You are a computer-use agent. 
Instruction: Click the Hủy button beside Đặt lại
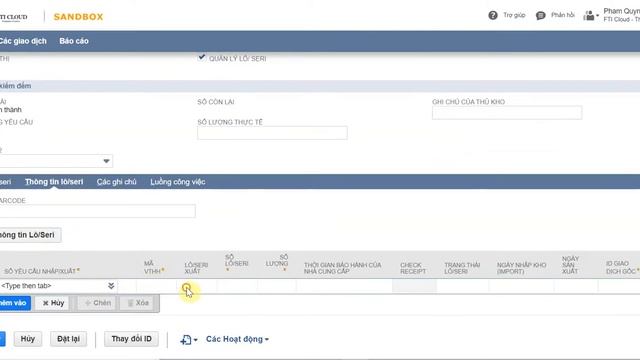coord(28,339)
